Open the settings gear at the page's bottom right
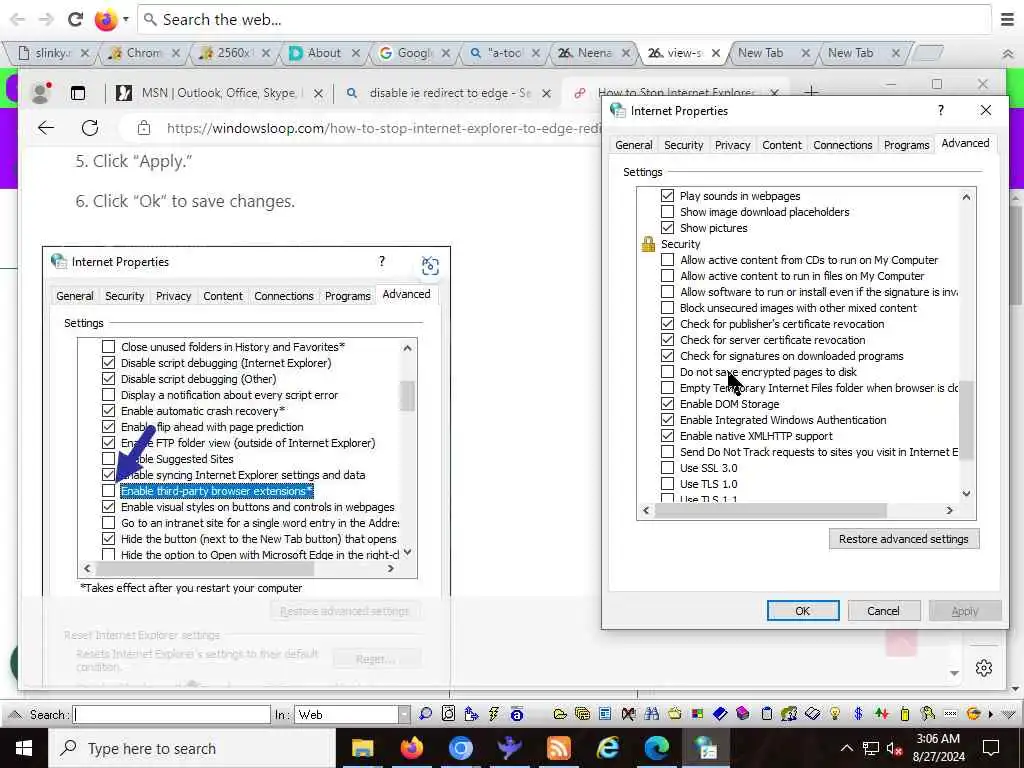The image size is (1024, 768). (x=984, y=667)
